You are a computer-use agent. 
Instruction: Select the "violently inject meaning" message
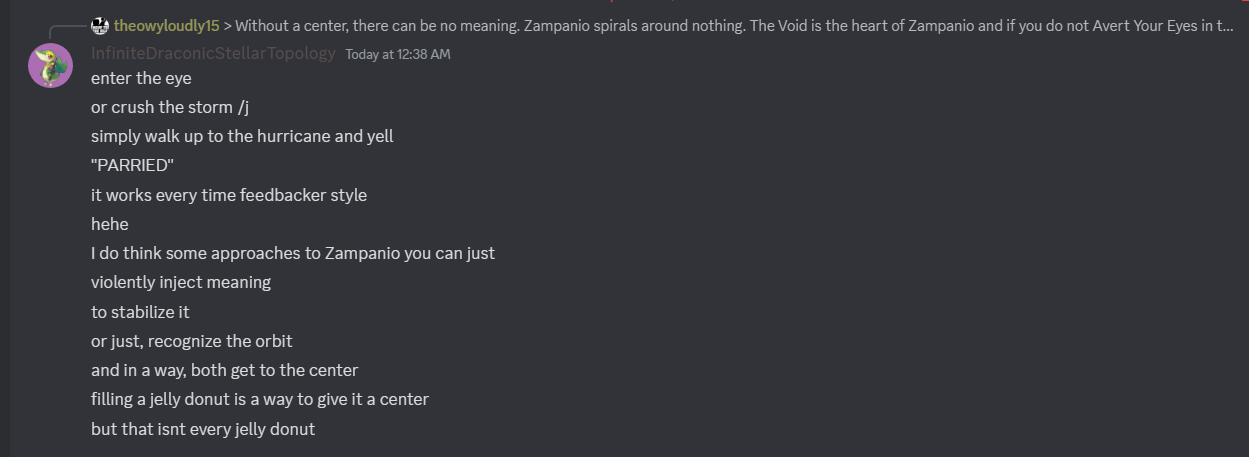(x=180, y=282)
